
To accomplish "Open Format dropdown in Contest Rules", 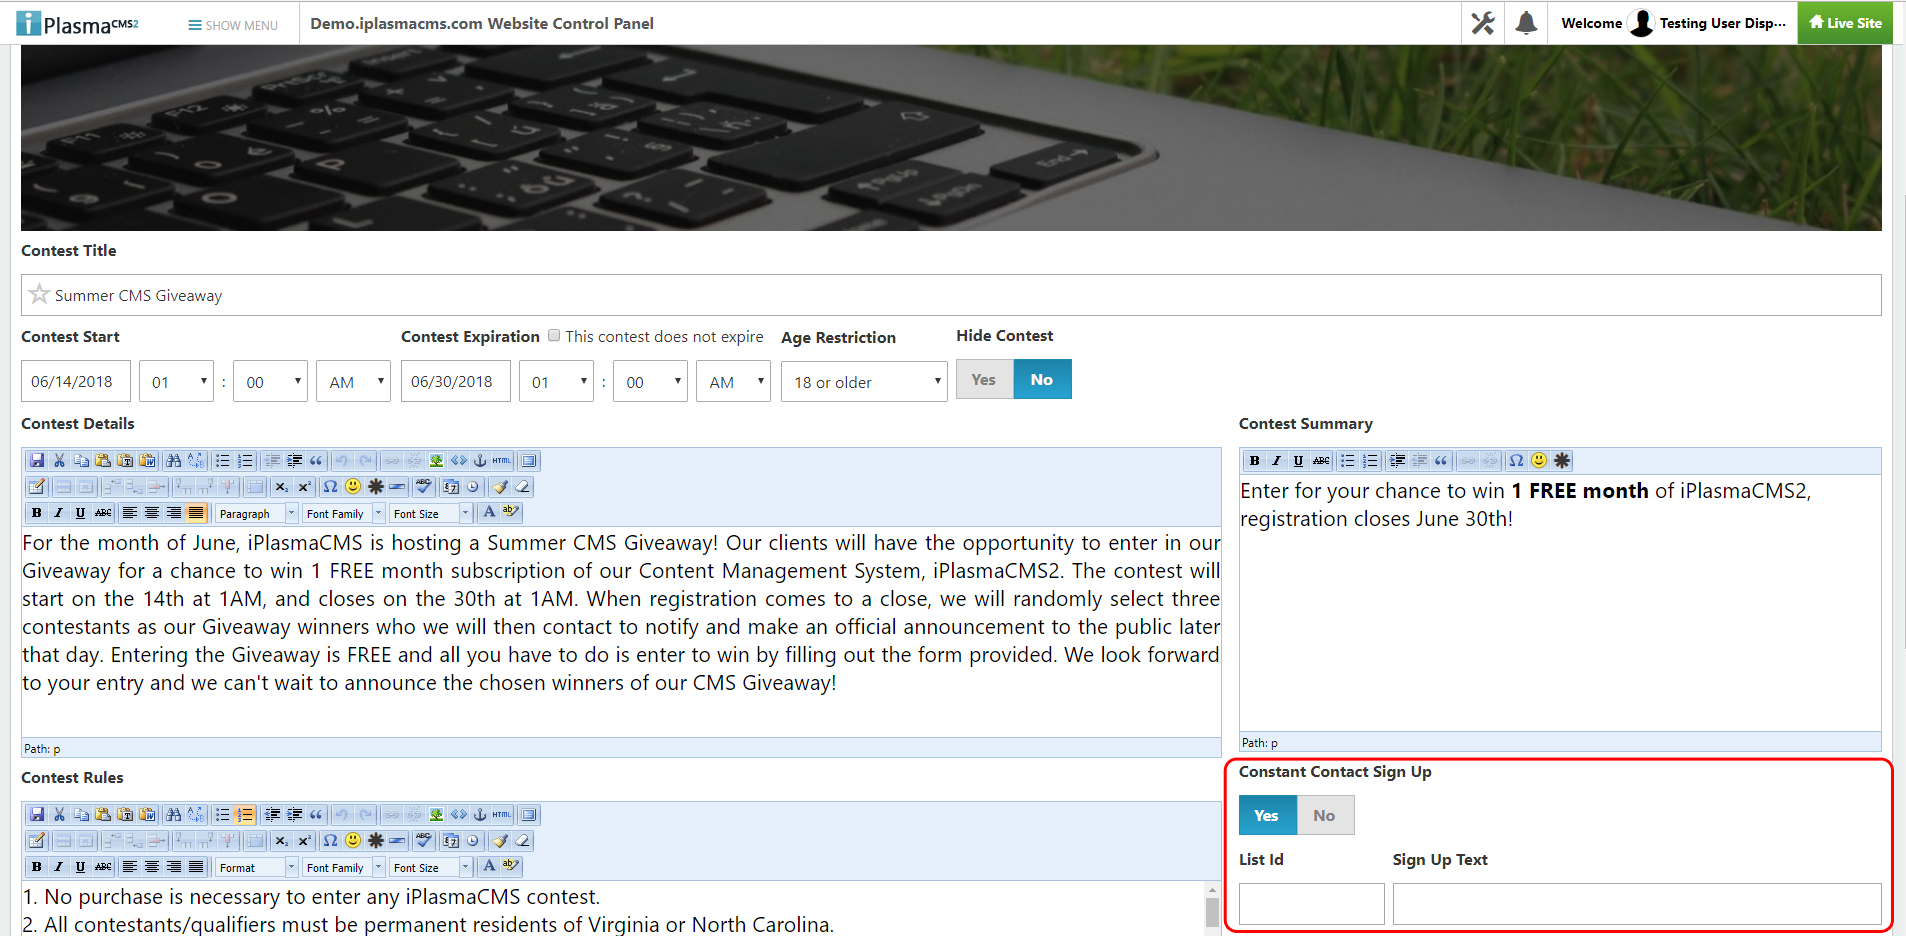I will (257, 867).
